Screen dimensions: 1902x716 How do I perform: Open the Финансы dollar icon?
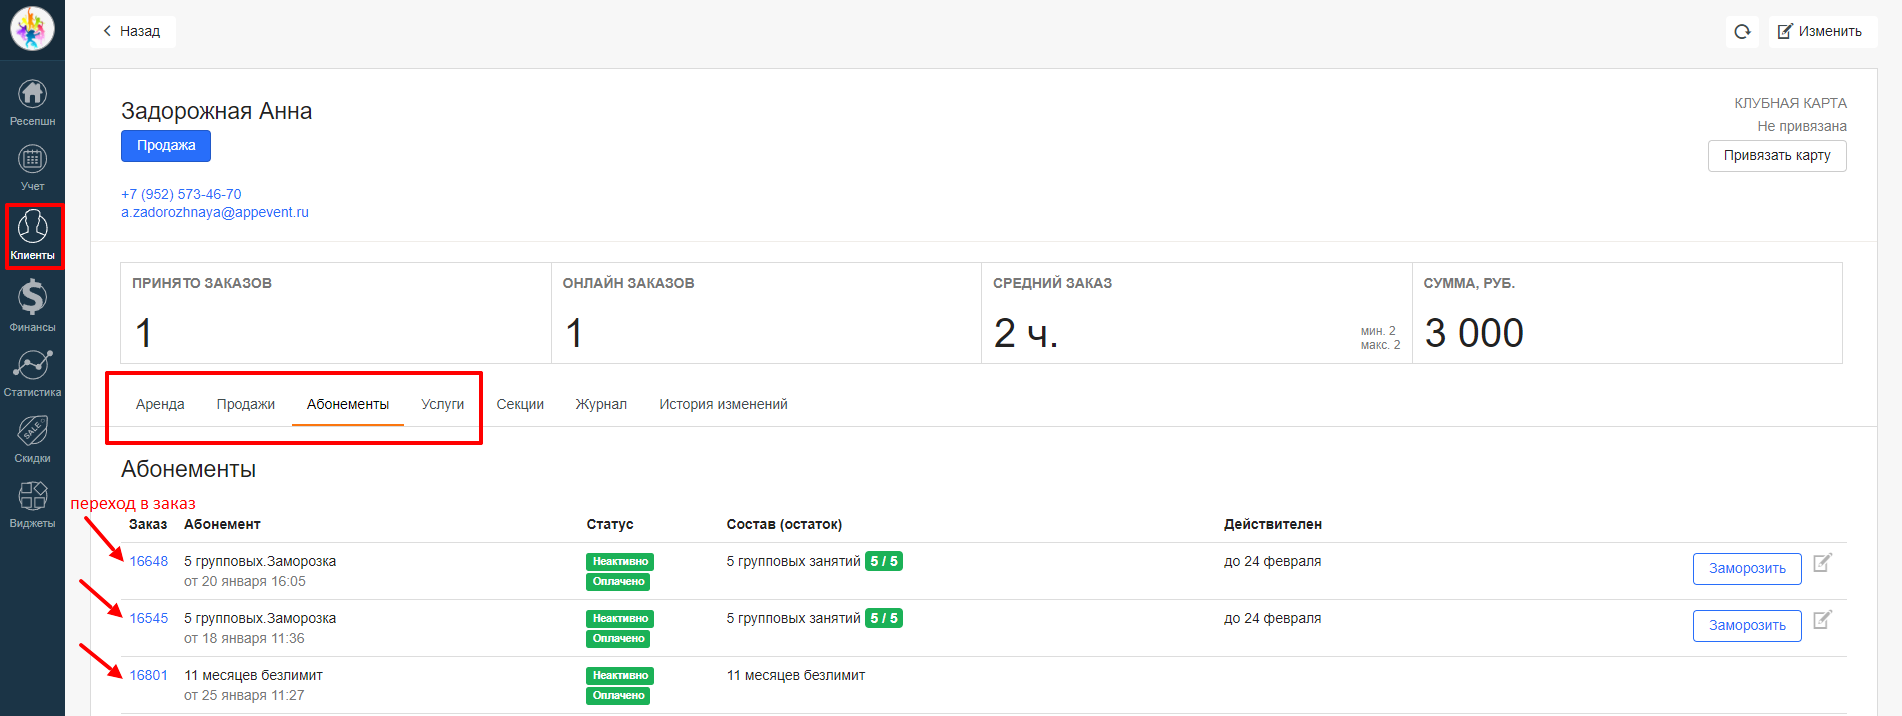coord(32,305)
